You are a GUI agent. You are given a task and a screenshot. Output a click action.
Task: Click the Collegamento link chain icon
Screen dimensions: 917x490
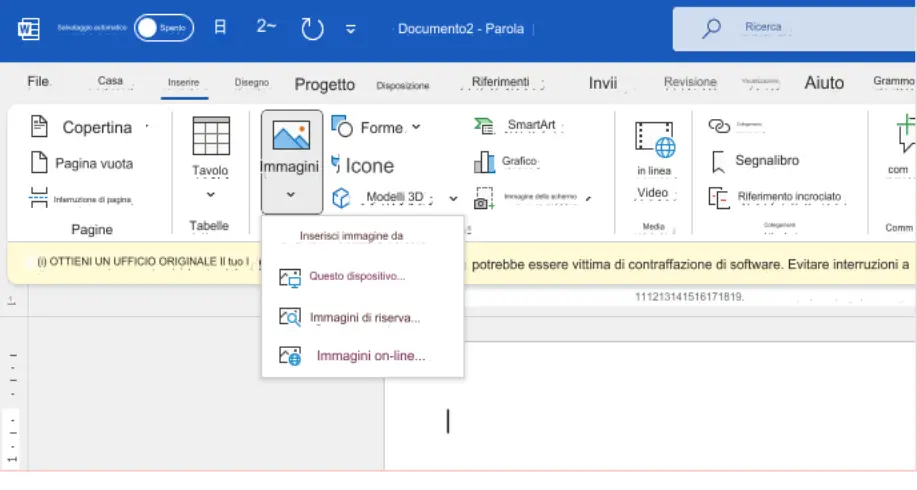(x=719, y=126)
